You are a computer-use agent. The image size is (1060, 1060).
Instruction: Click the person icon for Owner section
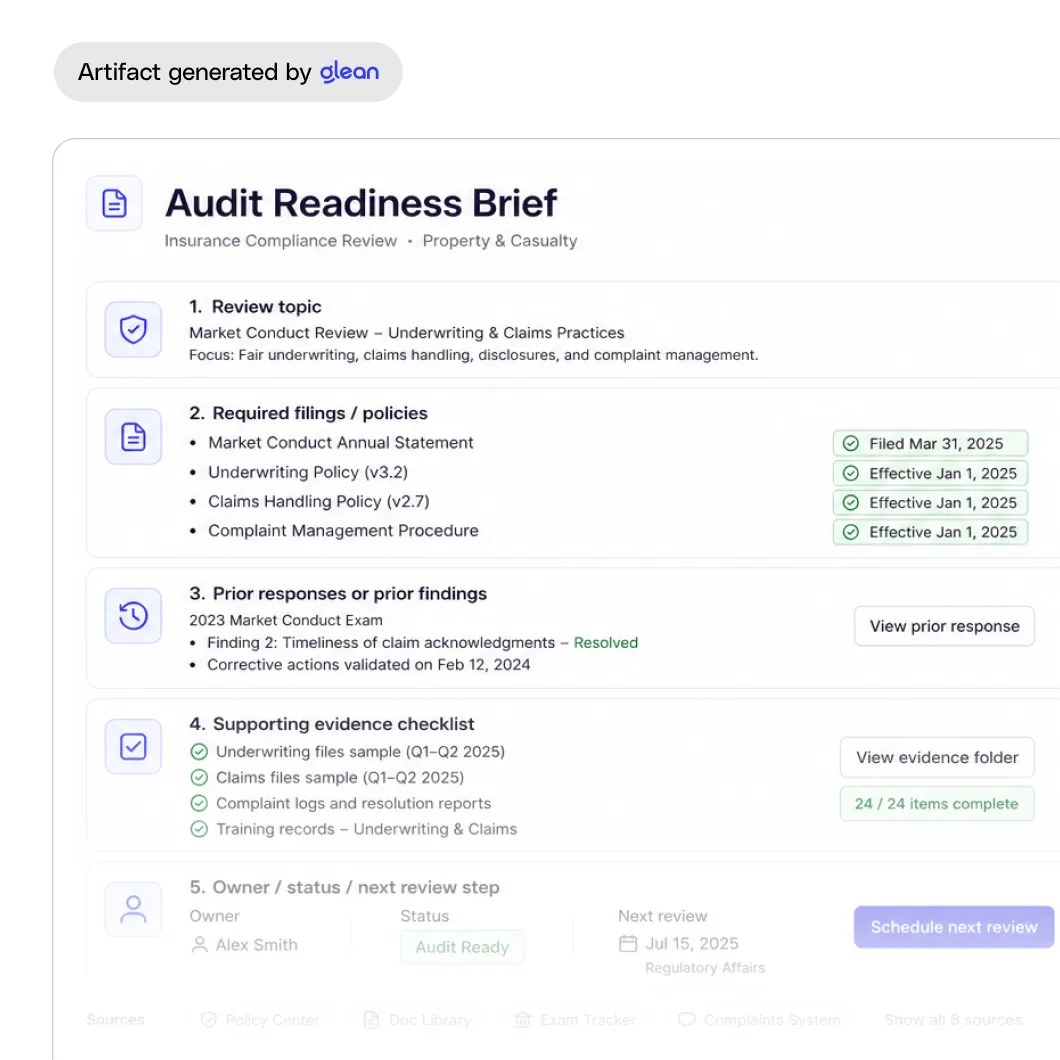click(x=133, y=909)
